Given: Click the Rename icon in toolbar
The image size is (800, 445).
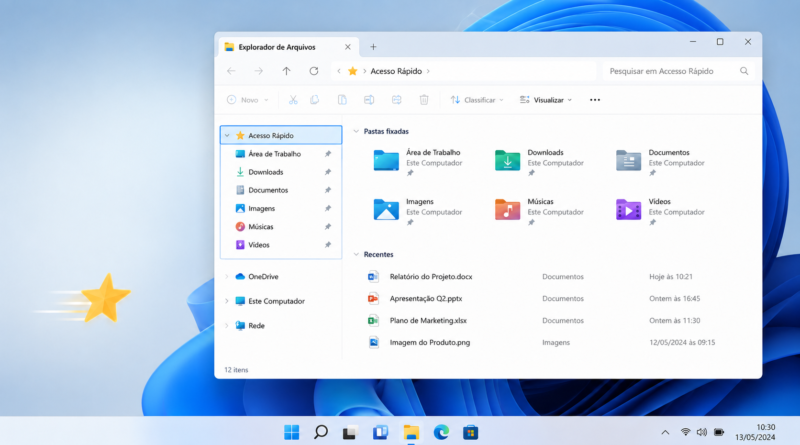Looking at the screenshot, I should click(x=369, y=100).
